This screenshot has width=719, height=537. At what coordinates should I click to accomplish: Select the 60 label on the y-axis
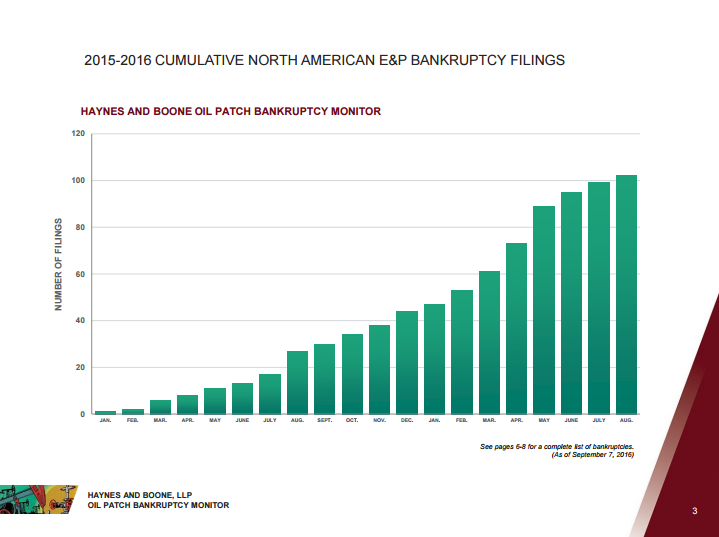[x=80, y=274]
